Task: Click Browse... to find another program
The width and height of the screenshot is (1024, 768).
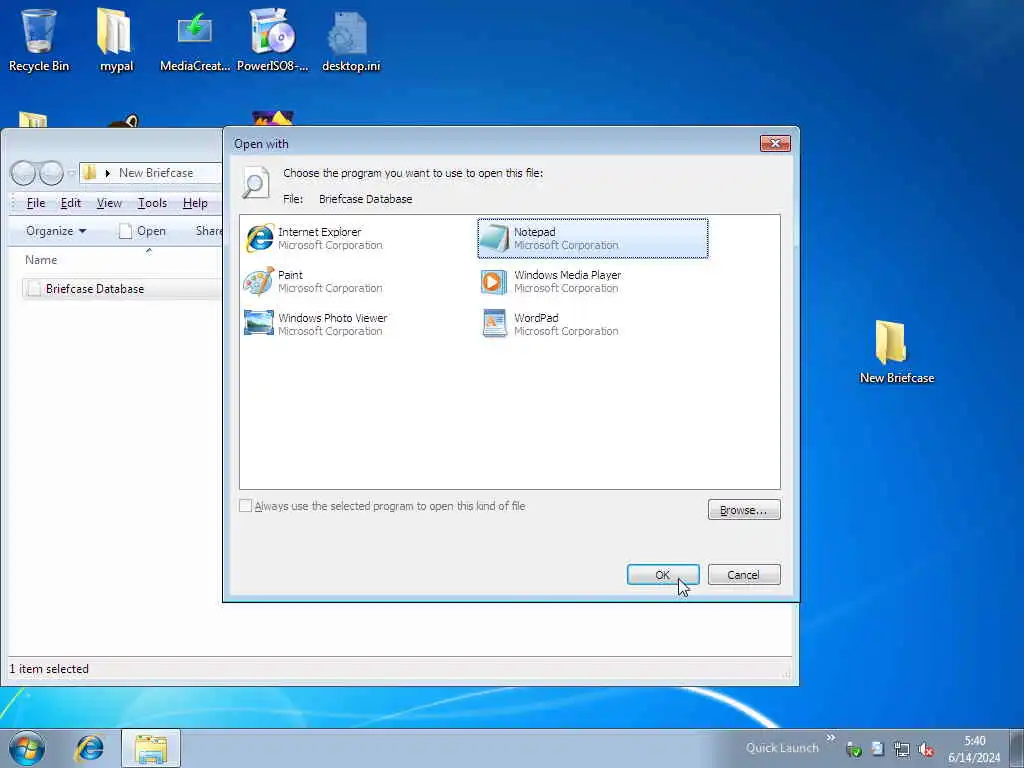Action: (744, 509)
